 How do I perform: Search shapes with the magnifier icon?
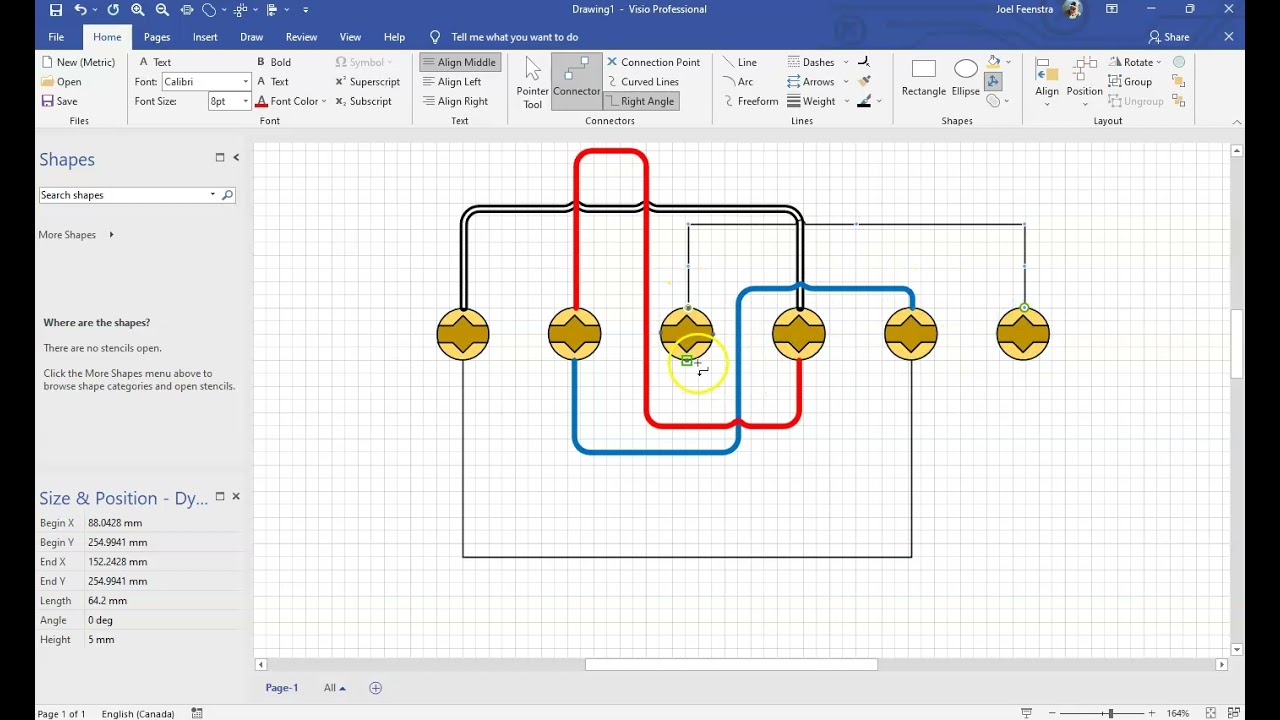(227, 195)
